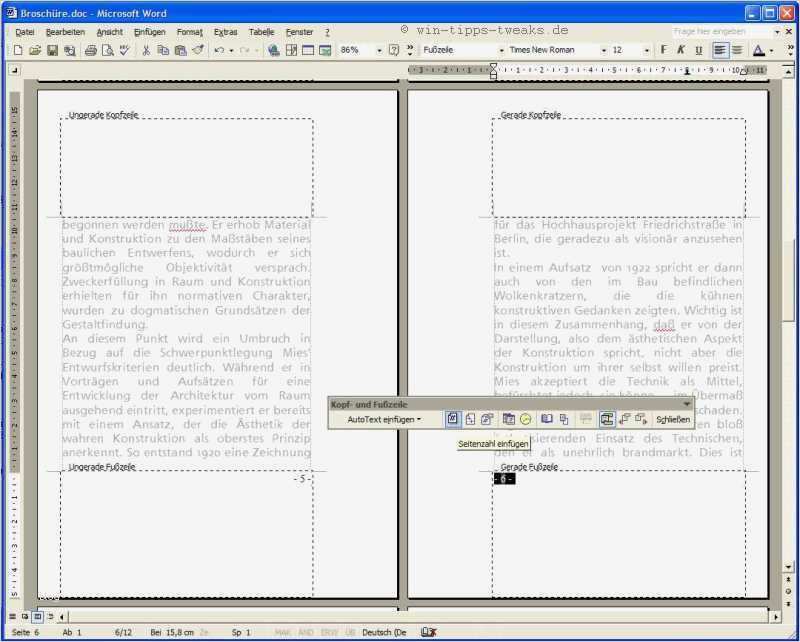Open the Tabelle menu
Image resolution: width=800 pixels, height=642 pixels.
(x=261, y=32)
